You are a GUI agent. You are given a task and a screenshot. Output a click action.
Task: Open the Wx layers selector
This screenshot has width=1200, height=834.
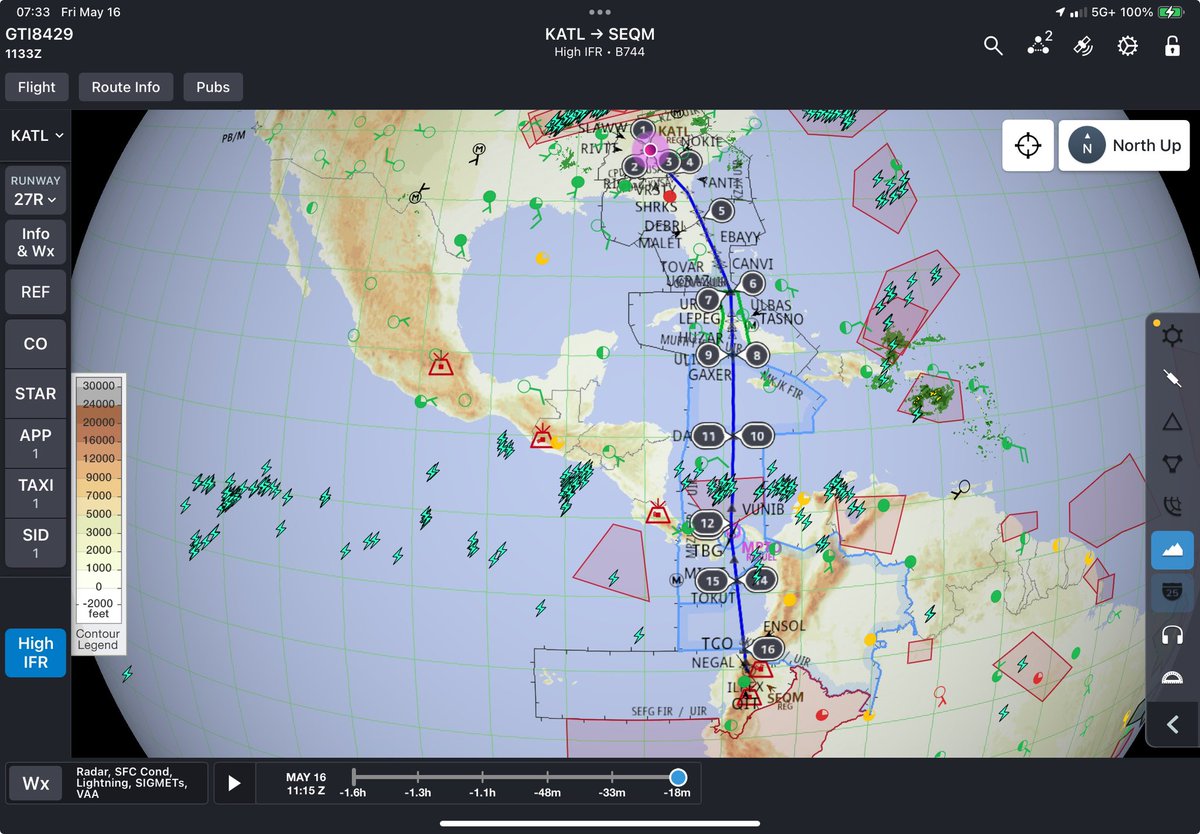pyautogui.click(x=36, y=783)
